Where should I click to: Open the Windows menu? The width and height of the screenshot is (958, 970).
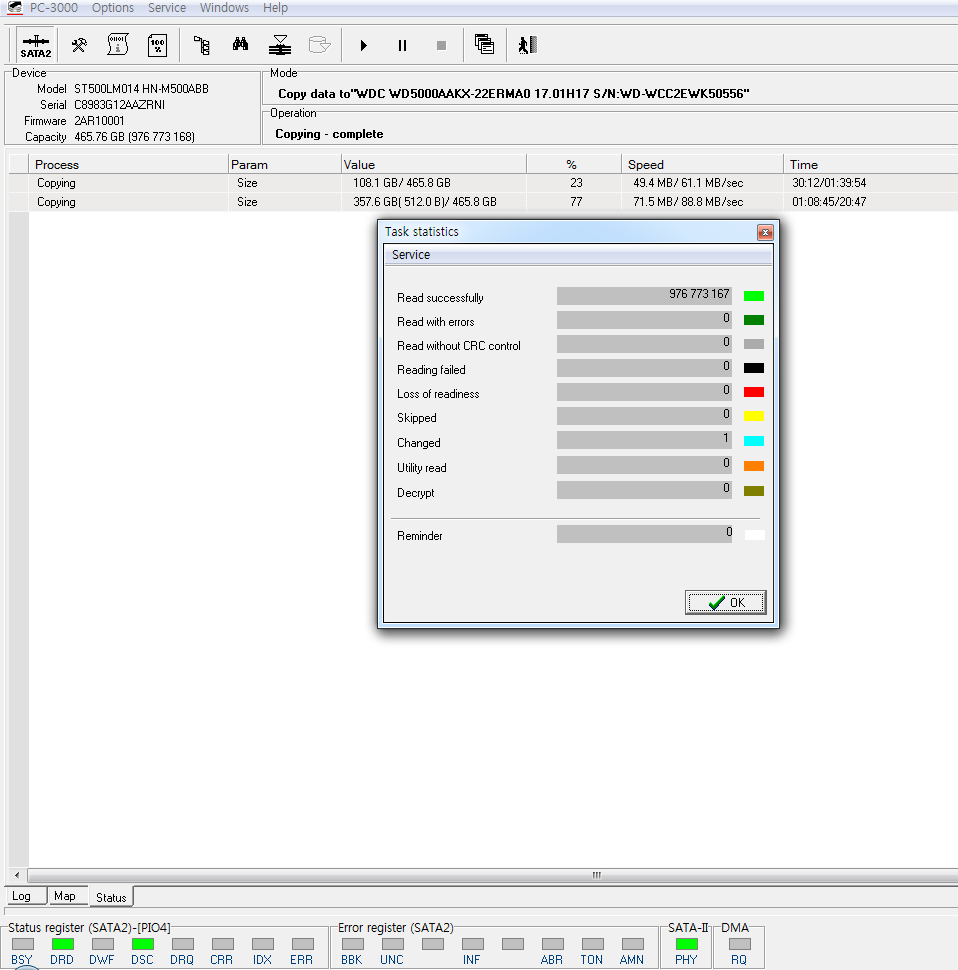(x=224, y=8)
